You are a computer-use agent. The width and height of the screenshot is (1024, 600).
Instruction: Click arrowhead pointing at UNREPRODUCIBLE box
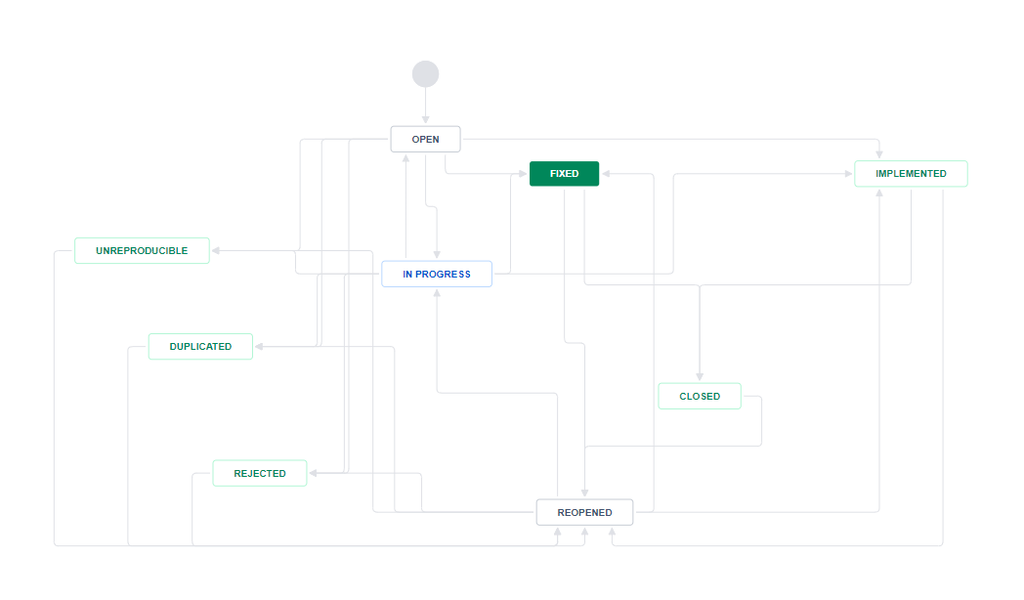[216, 251]
